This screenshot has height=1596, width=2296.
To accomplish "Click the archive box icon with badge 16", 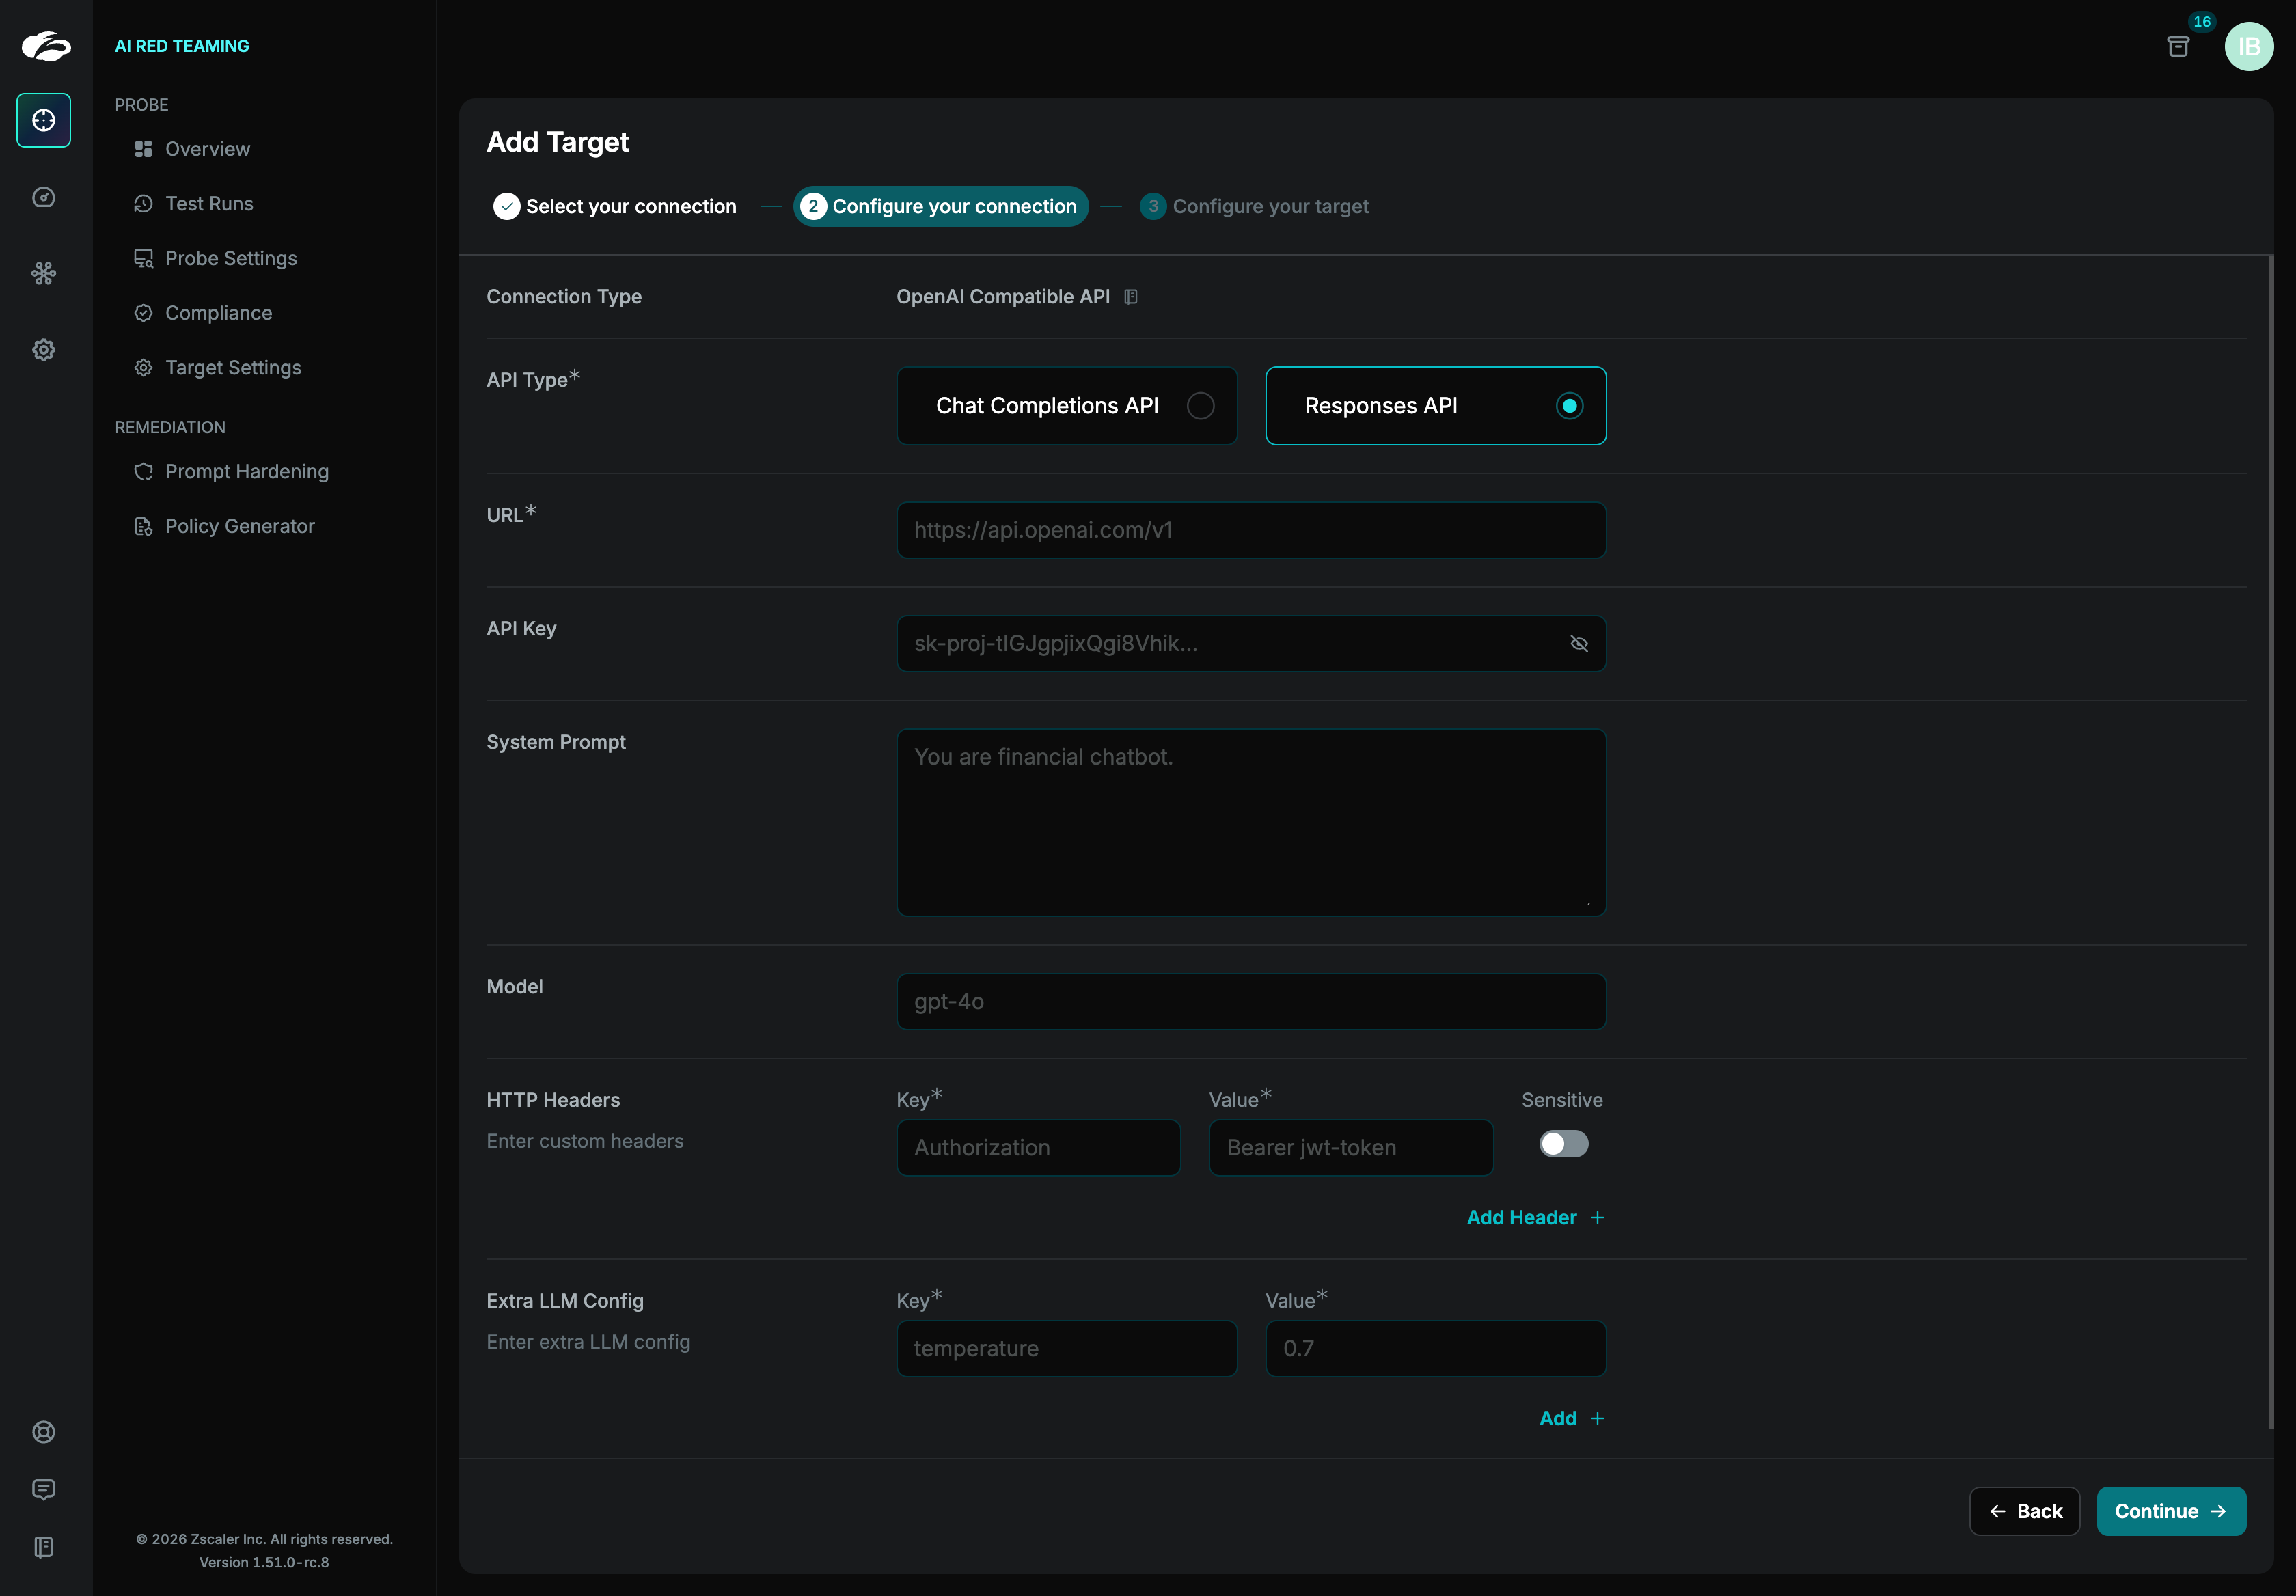I will pyautogui.click(x=2177, y=46).
